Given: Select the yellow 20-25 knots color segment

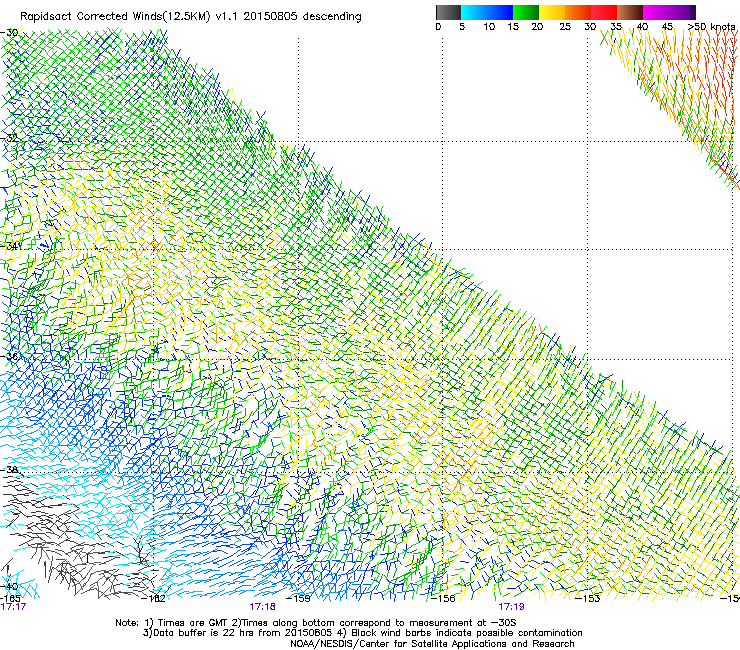Looking at the screenshot, I should point(552,12).
